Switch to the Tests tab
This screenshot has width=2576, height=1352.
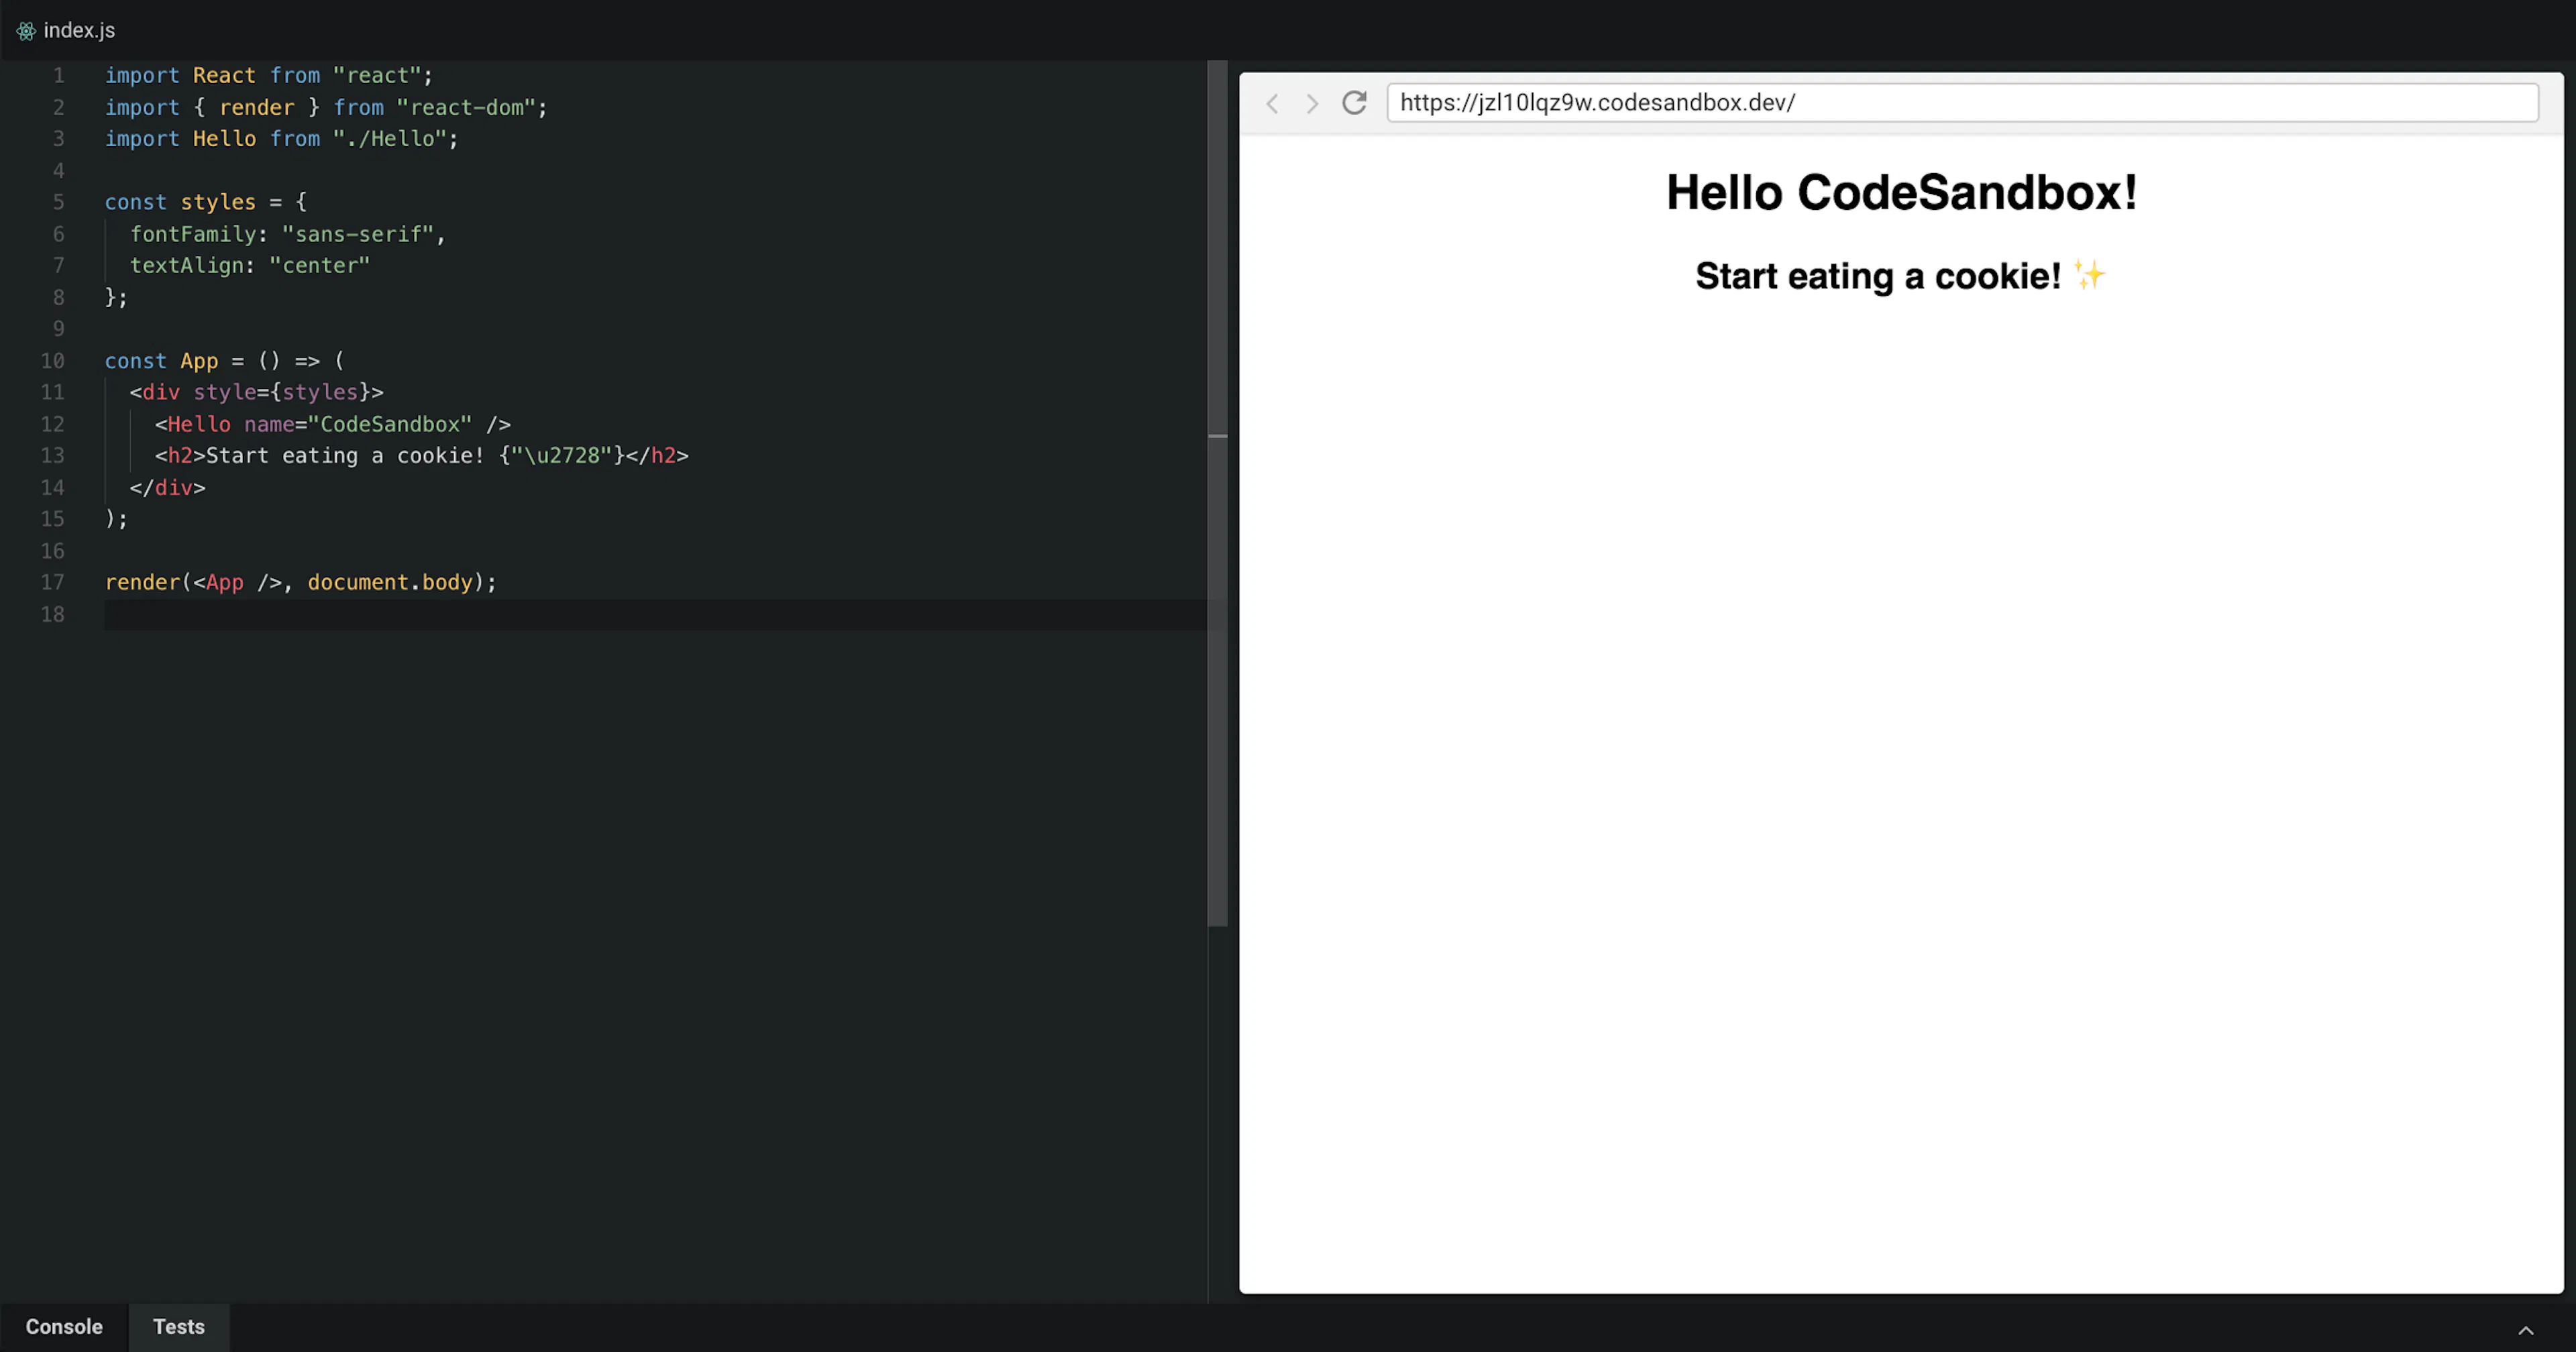pos(178,1327)
